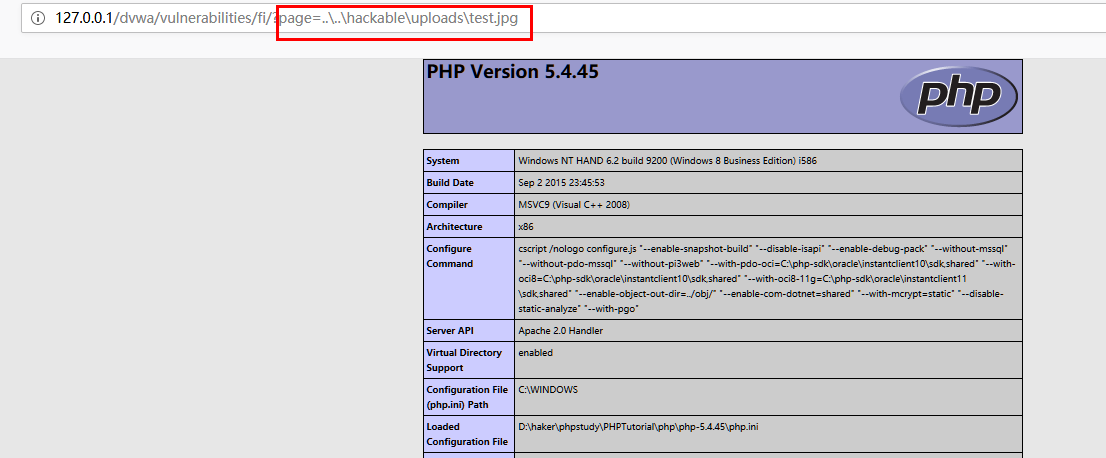
Task: Select the System row label
Action: (443, 161)
